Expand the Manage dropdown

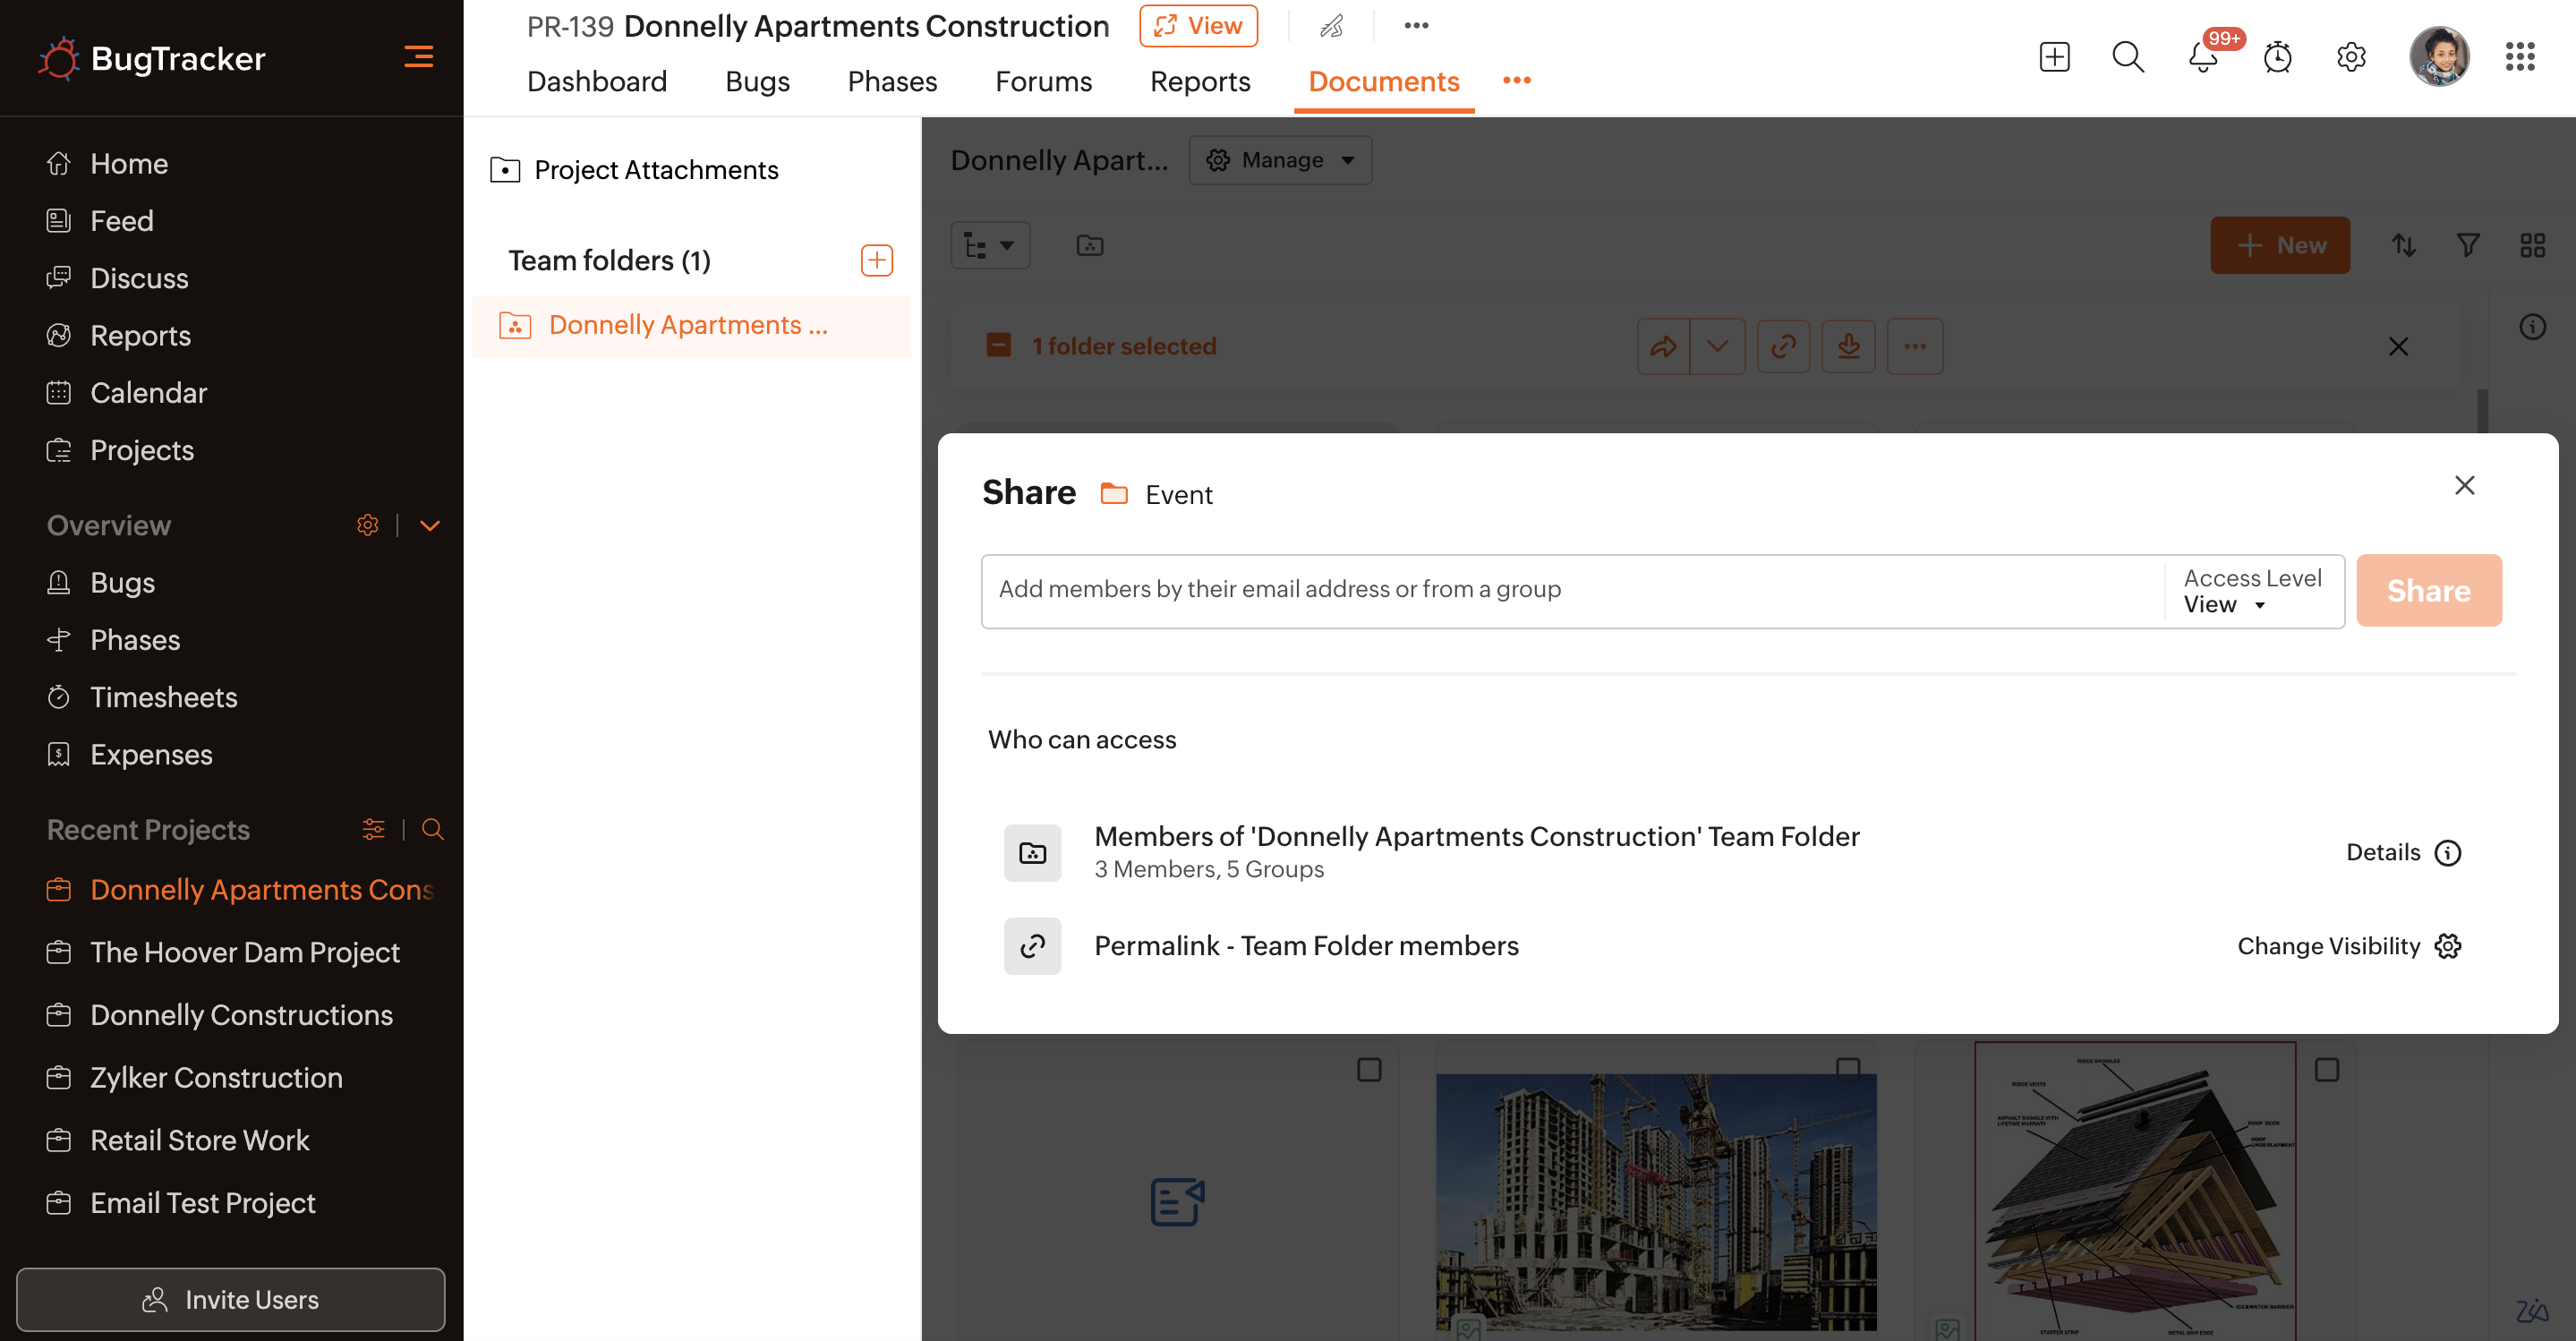click(1280, 161)
